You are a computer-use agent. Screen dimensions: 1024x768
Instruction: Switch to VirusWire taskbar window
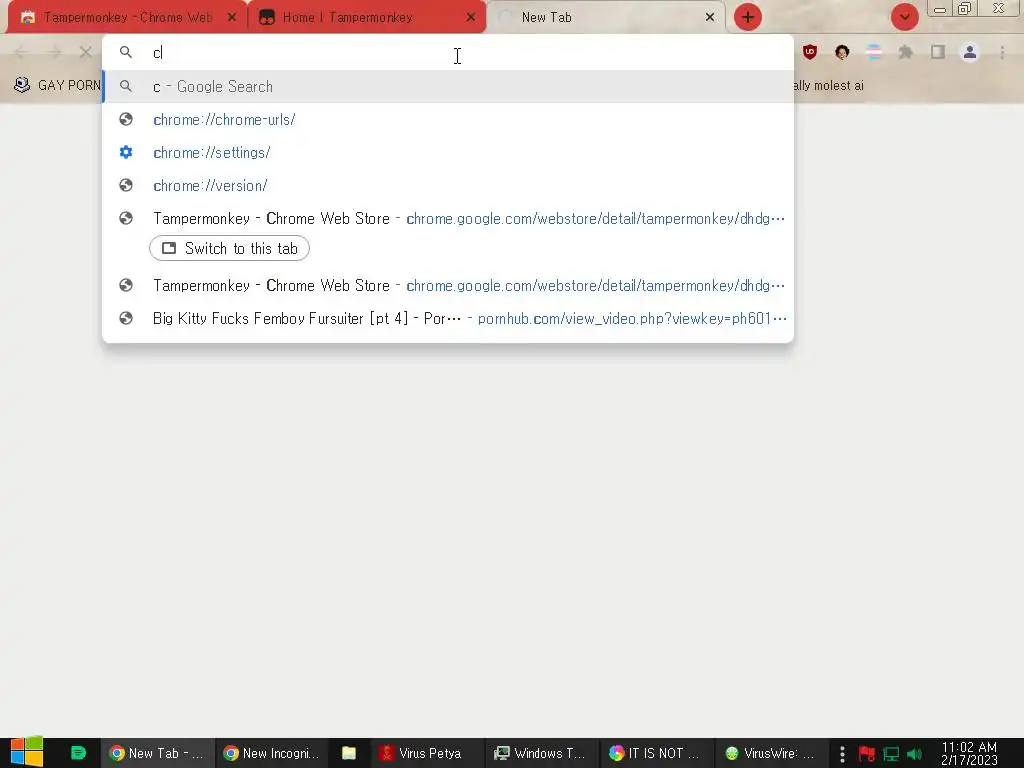pos(771,753)
